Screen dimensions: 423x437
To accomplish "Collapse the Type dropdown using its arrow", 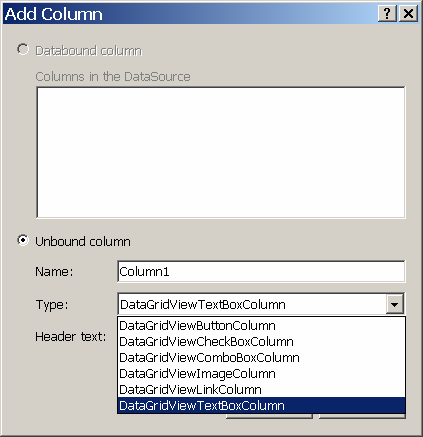I will pos(395,304).
